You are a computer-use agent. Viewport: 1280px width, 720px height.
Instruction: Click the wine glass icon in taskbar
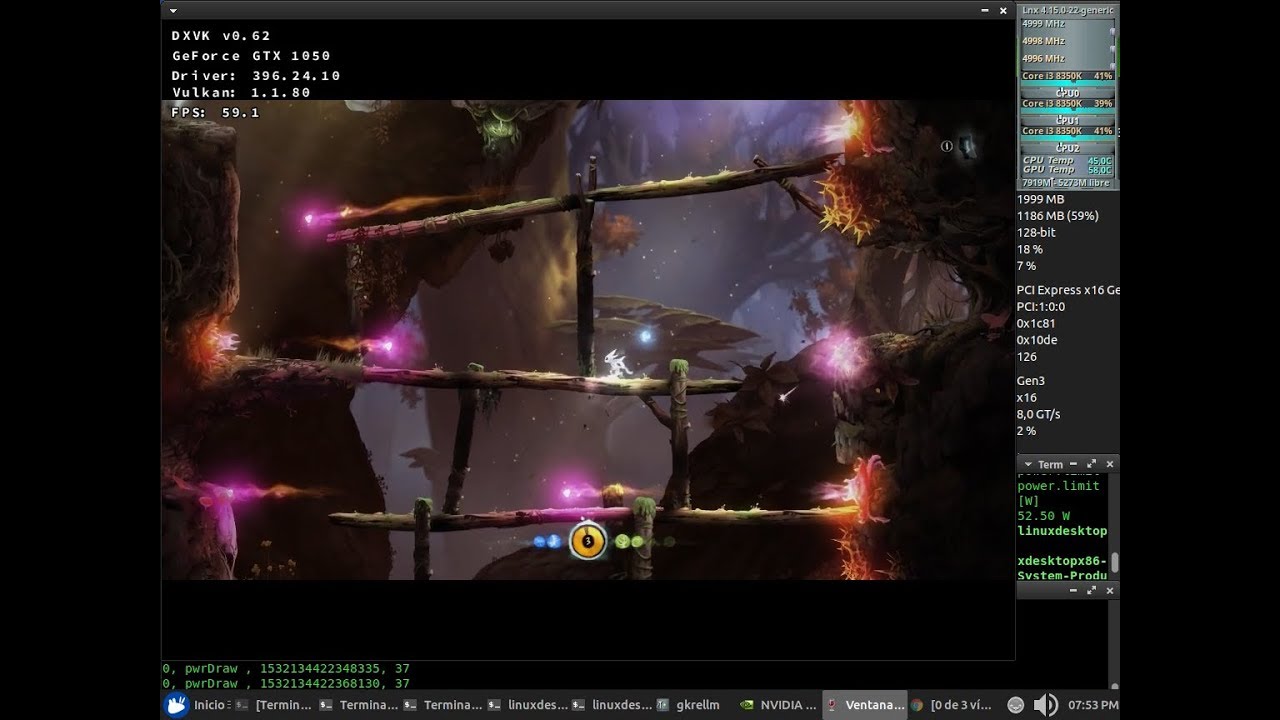coord(831,705)
